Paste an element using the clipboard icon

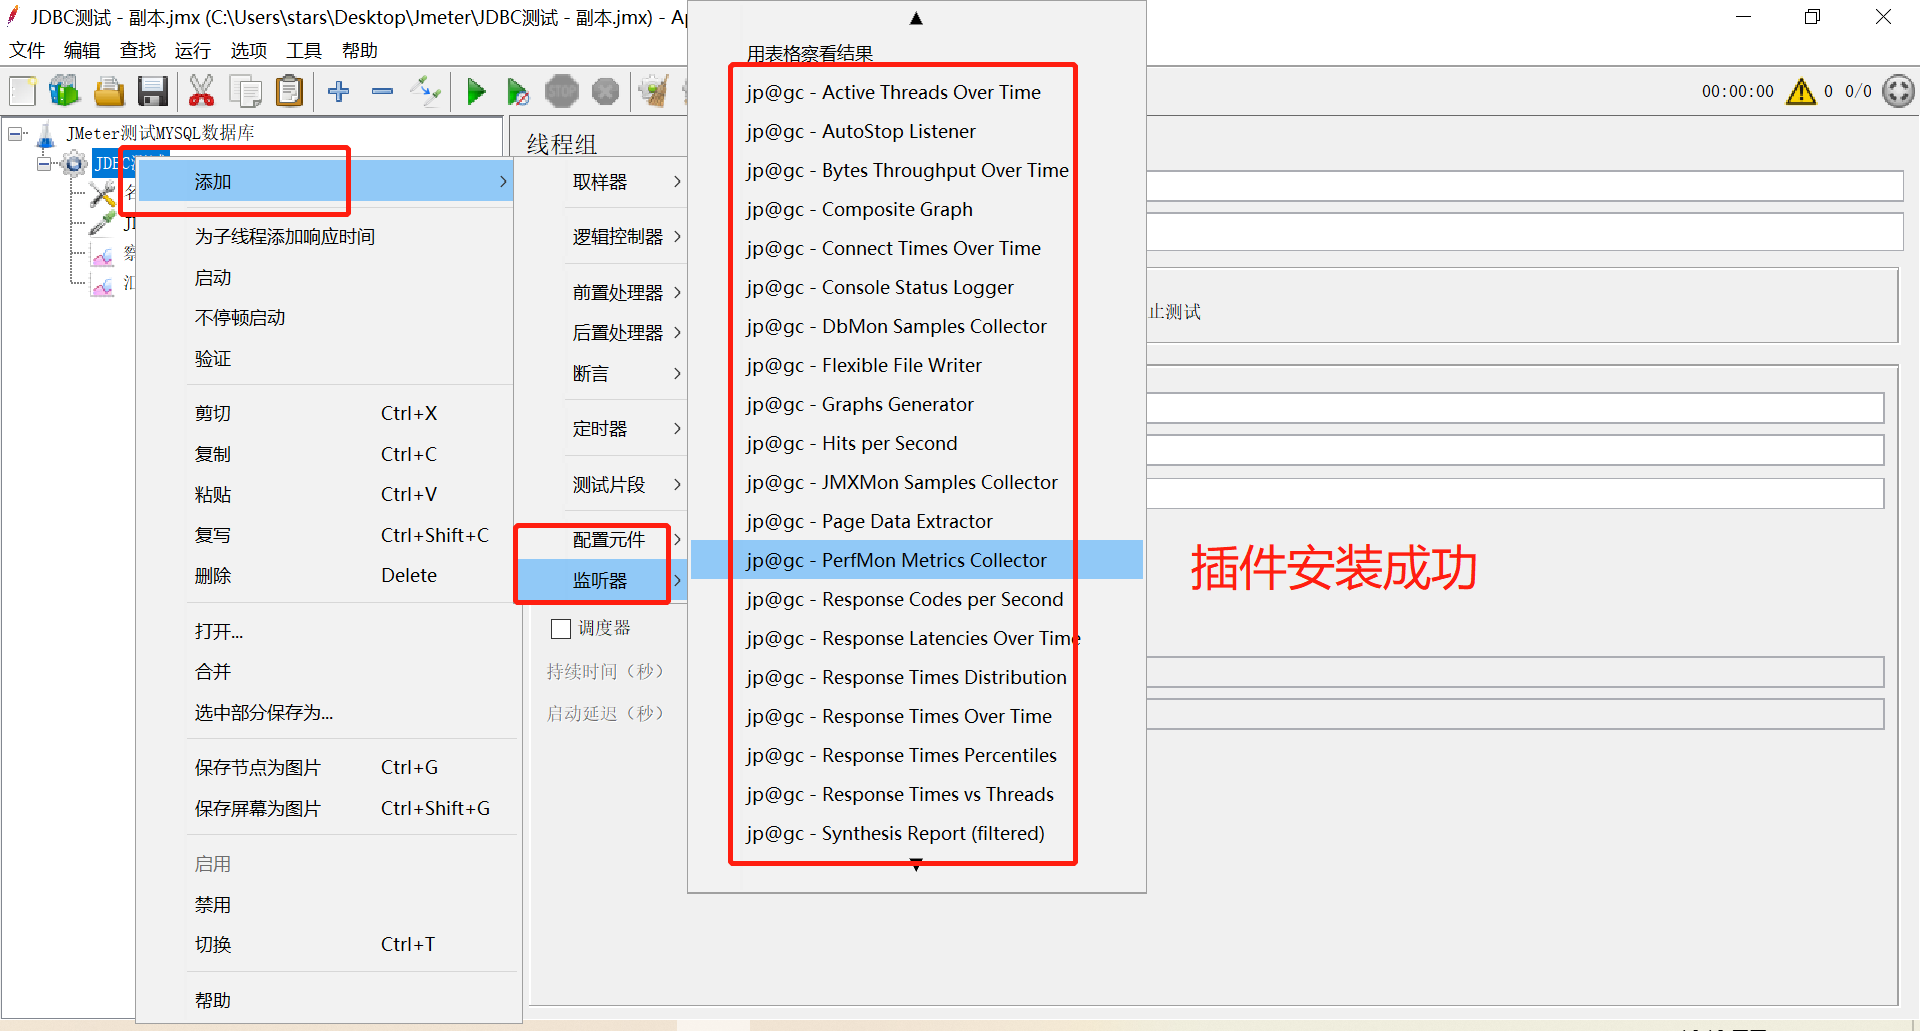[289, 91]
